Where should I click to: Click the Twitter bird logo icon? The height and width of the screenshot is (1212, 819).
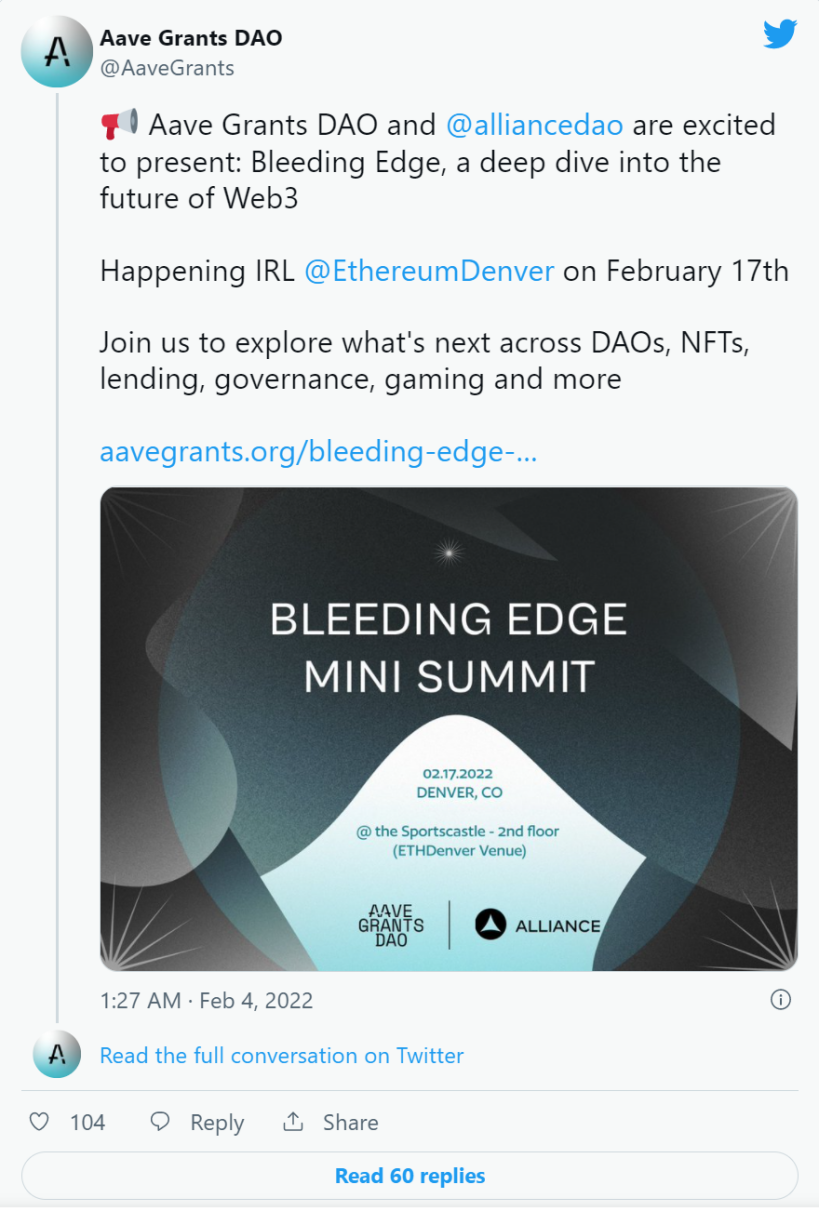(780, 35)
